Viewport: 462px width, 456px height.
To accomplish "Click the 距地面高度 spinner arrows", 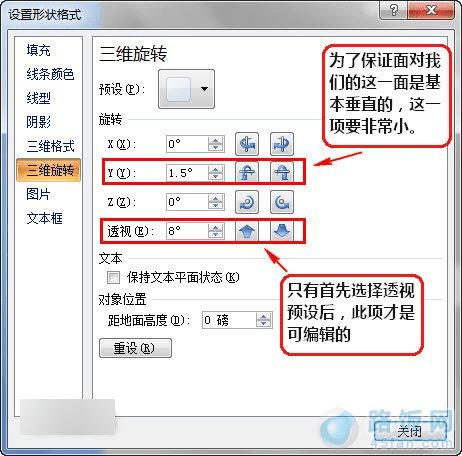I will coord(263,320).
